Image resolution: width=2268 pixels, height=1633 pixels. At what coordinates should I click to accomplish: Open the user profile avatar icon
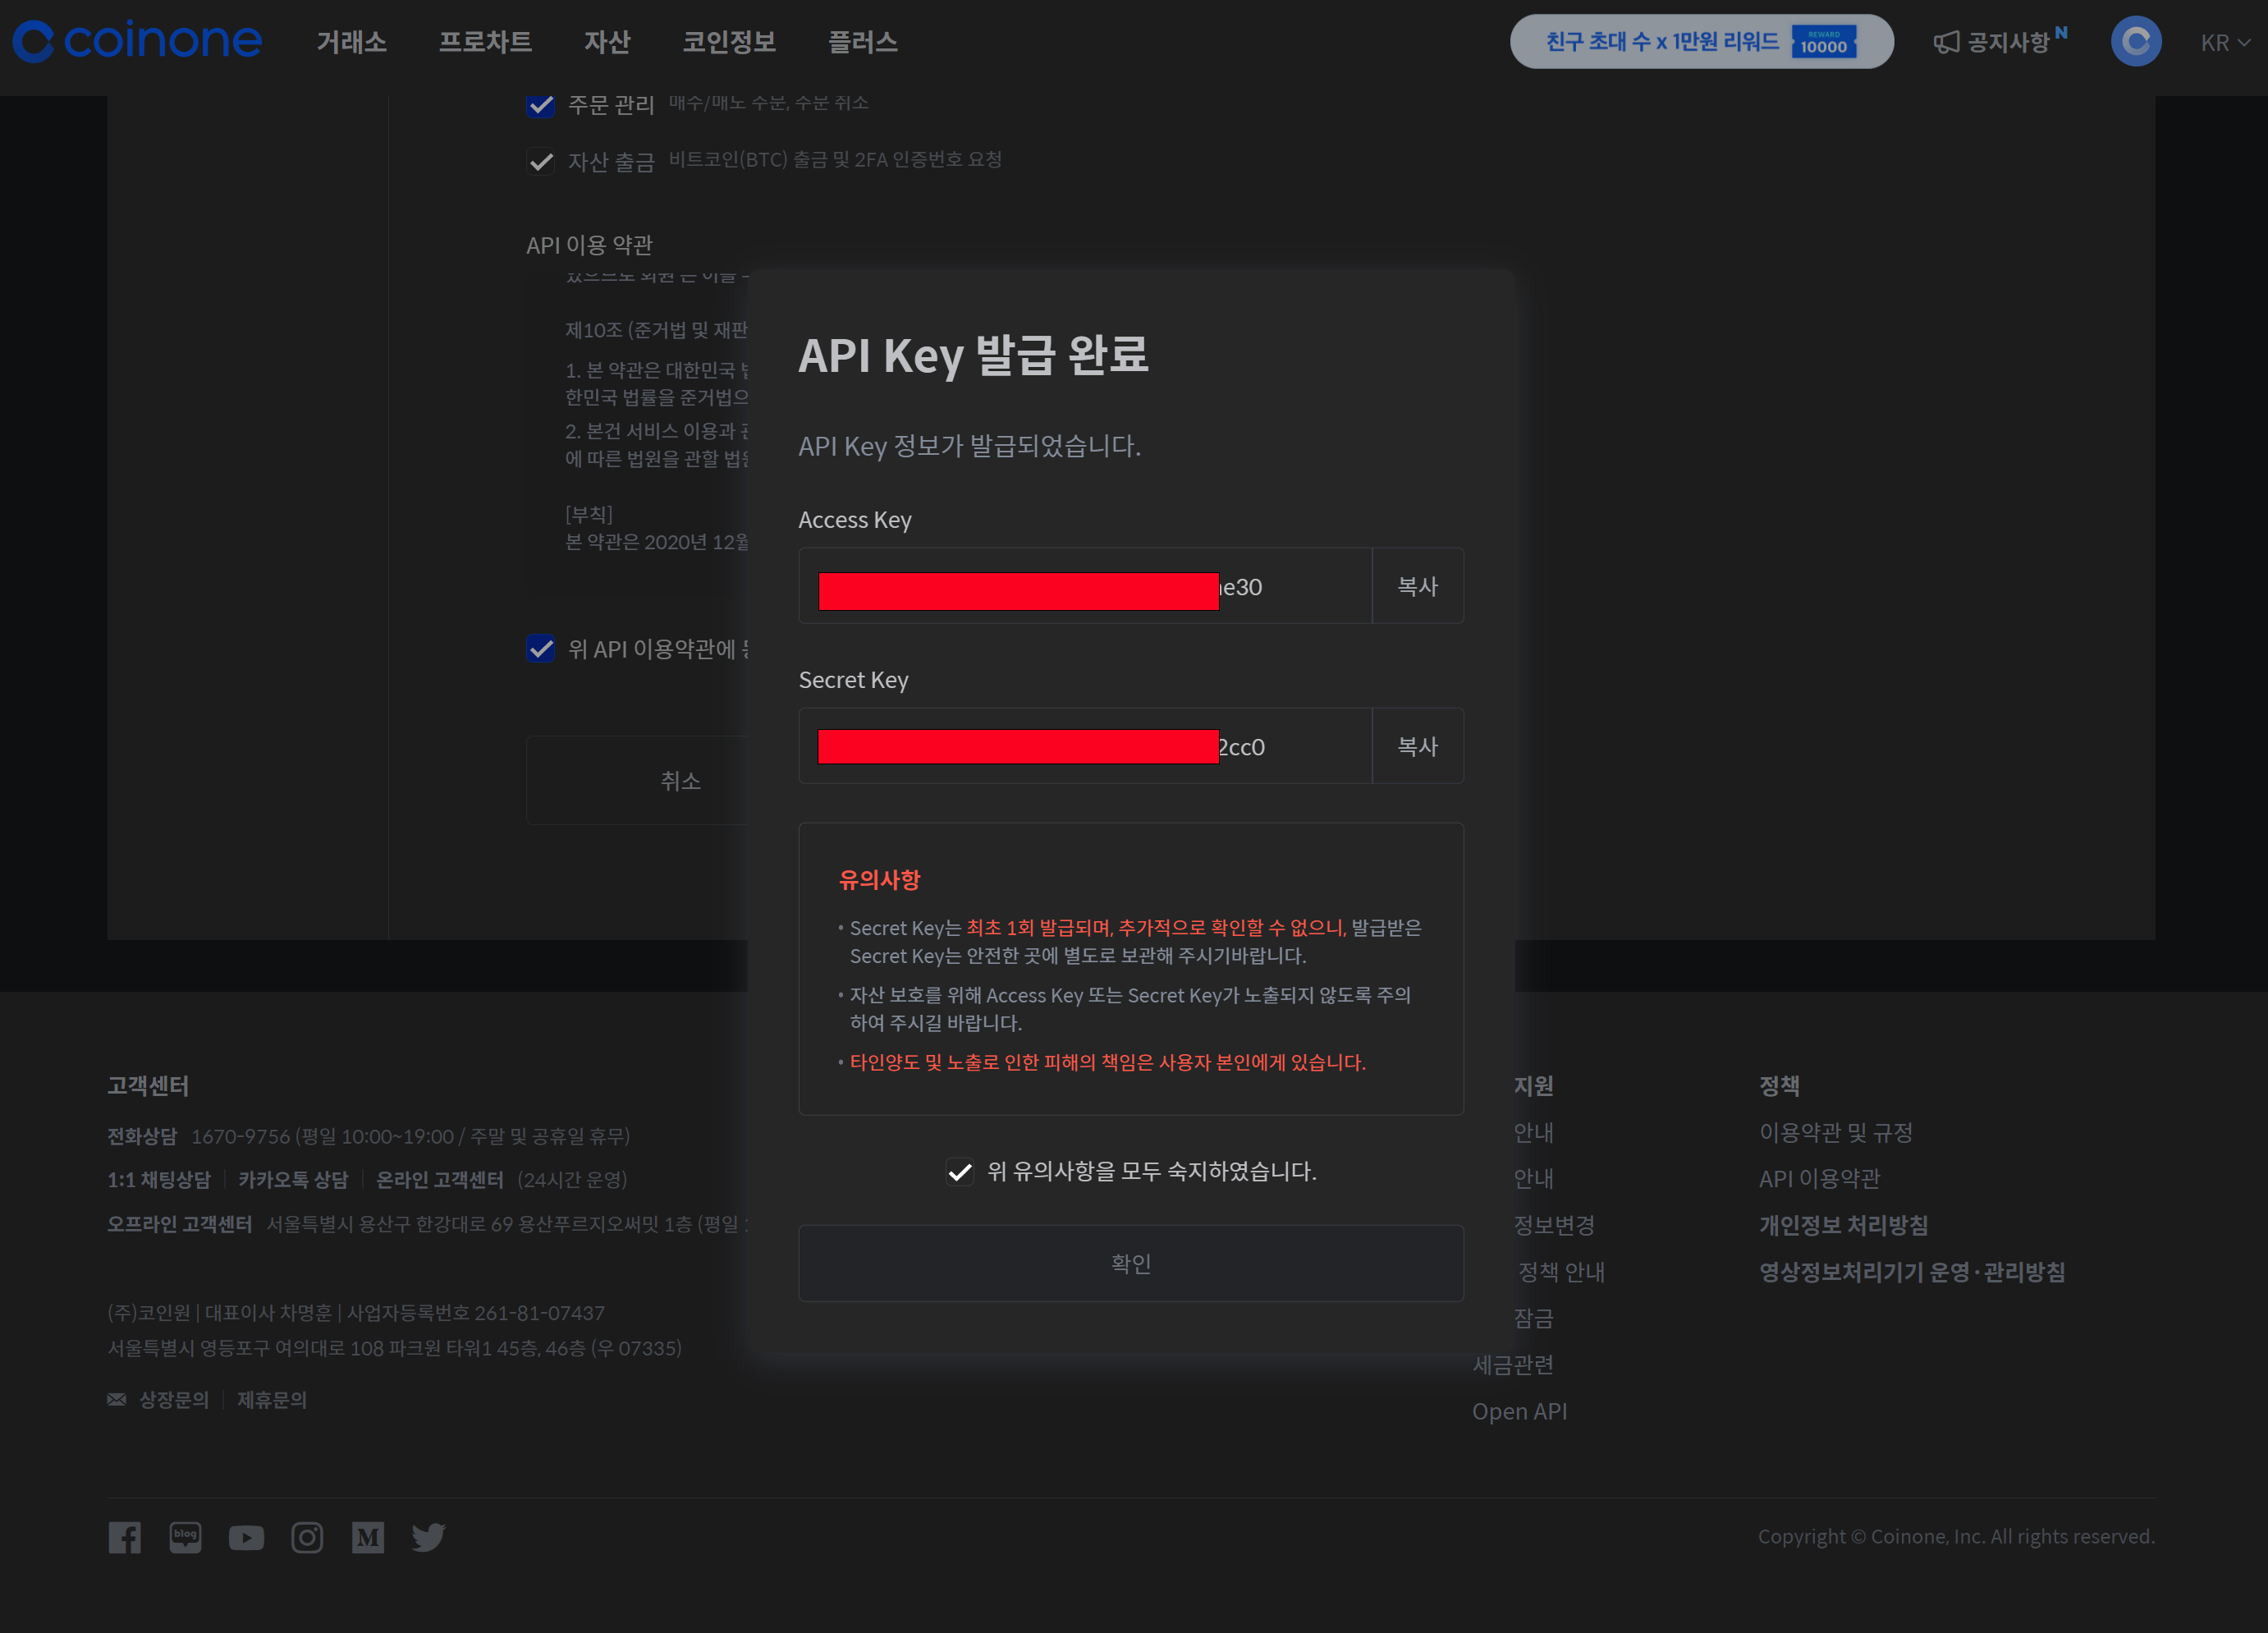click(x=2135, y=41)
